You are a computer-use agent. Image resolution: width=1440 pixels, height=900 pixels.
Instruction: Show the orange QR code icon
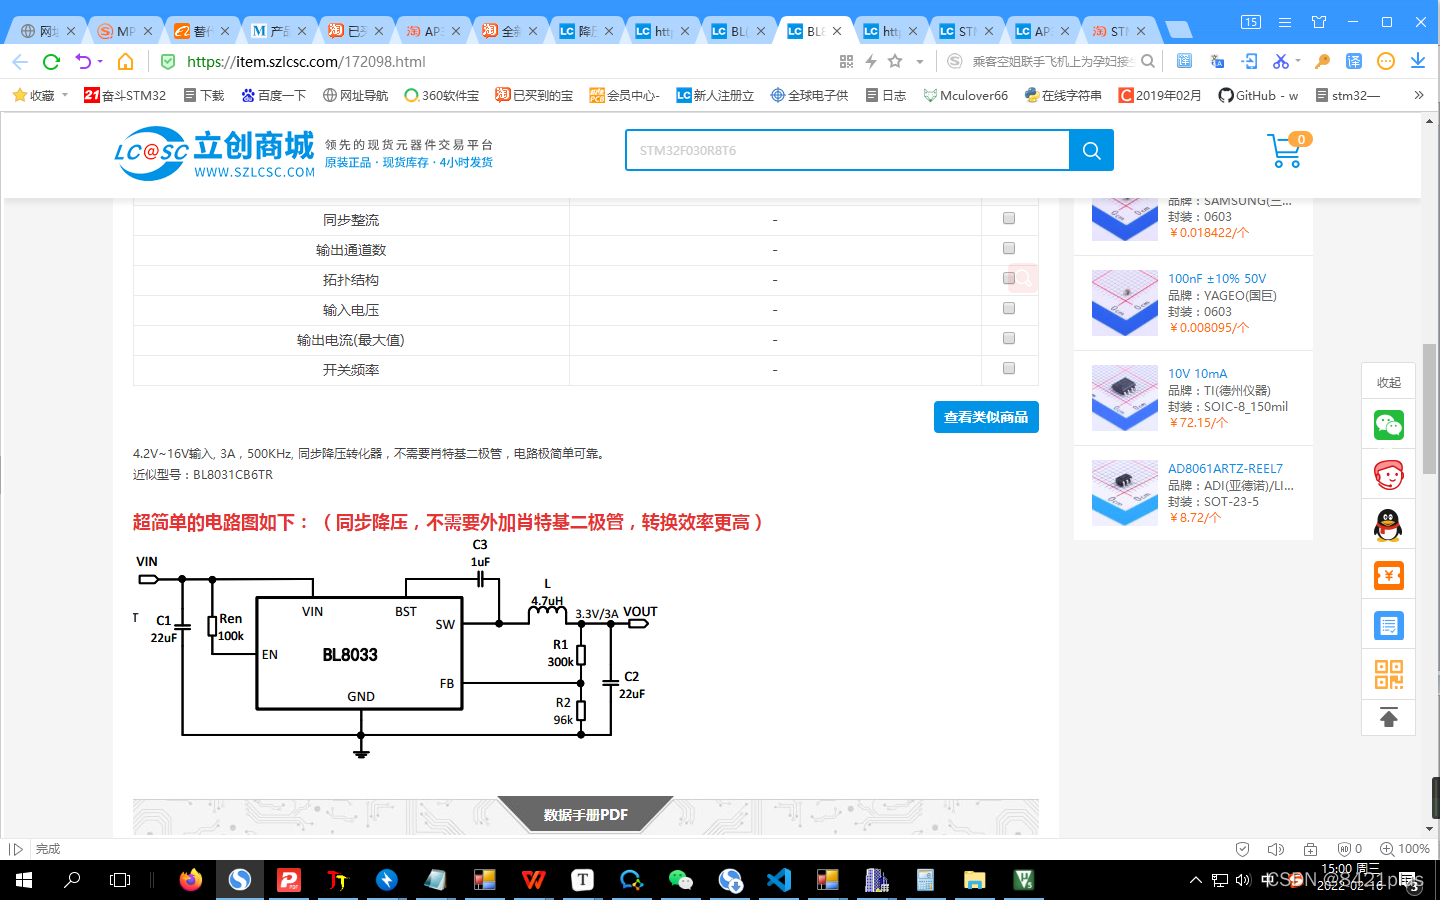pyautogui.click(x=1388, y=675)
